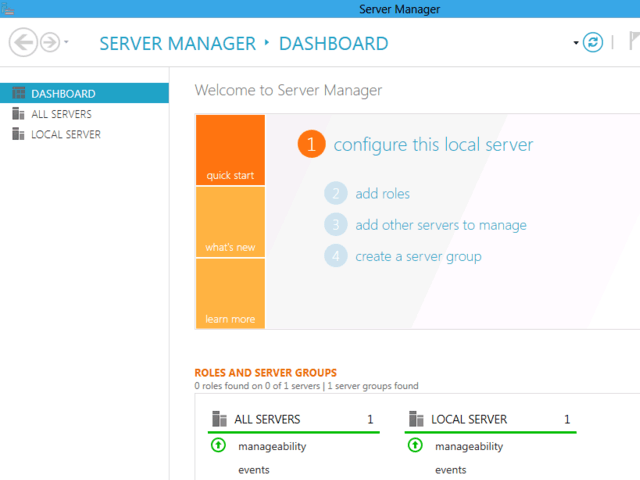The width and height of the screenshot is (640, 480).
Task: Click events under Local Server tile
Action: click(x=450, y=470)
